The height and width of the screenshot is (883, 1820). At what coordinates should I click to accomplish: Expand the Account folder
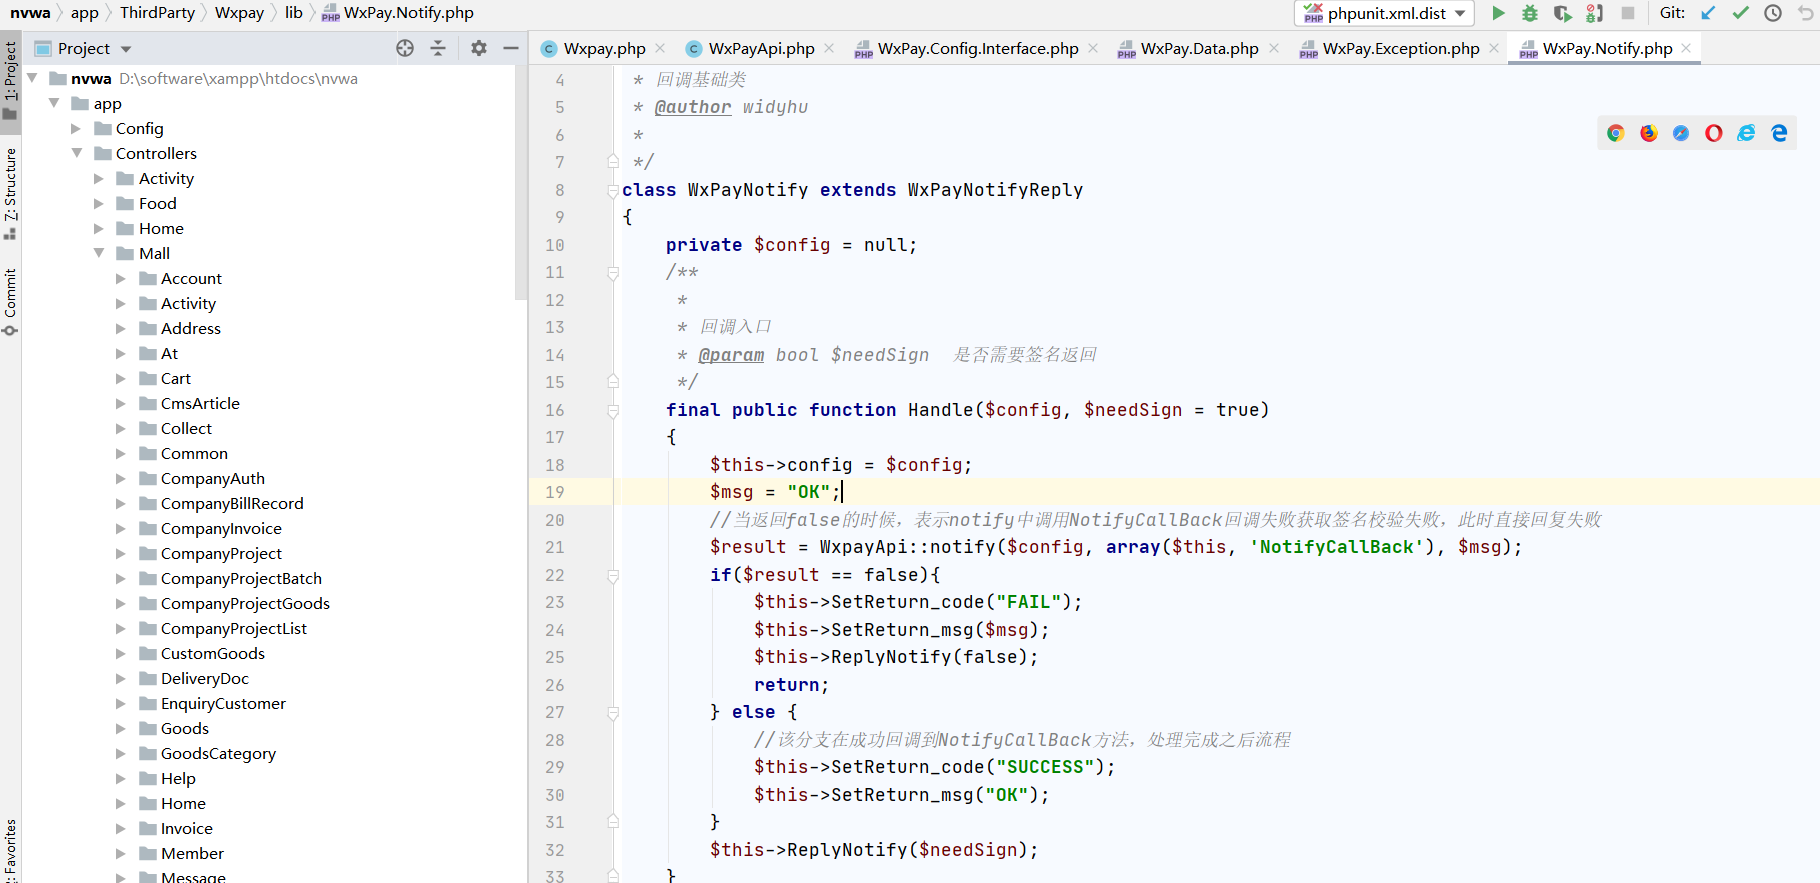click(x=121, y=278)
